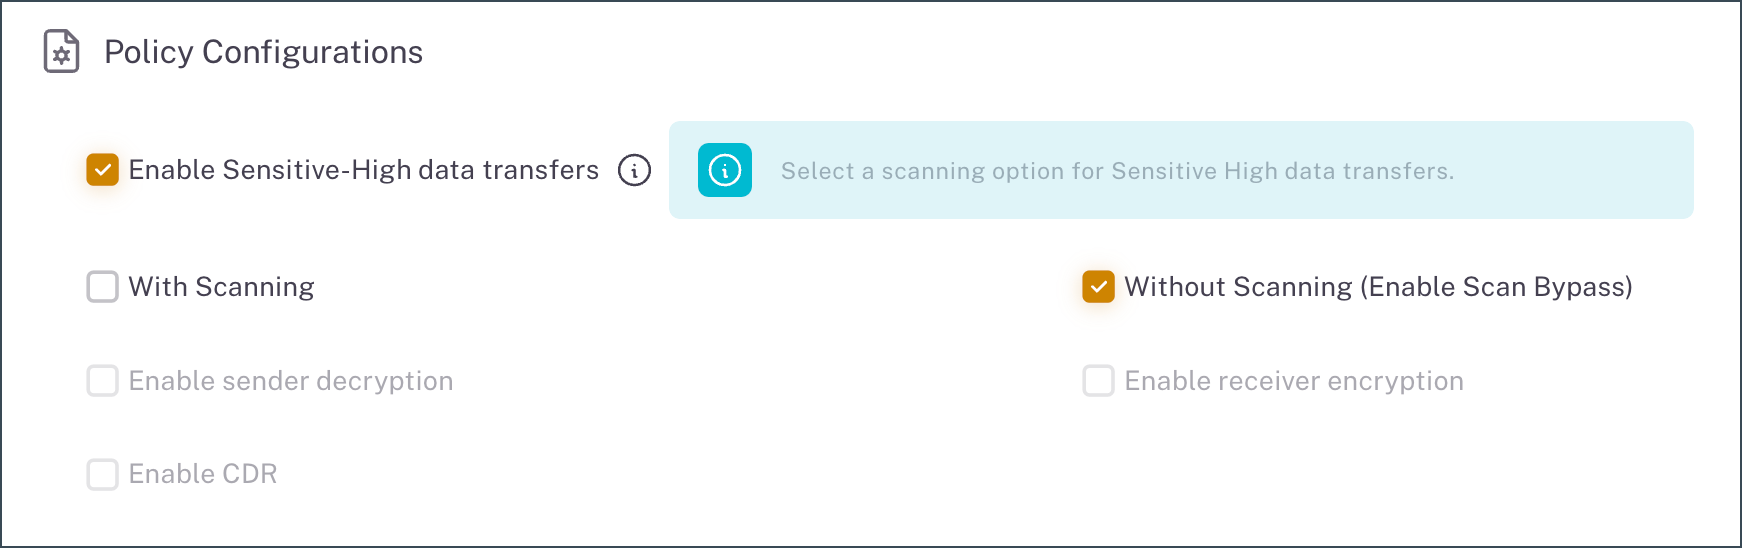Check the Enable CDR box
Image resolution: width=1742 pixels, height=548 pixels.
(x=102, y=474)
